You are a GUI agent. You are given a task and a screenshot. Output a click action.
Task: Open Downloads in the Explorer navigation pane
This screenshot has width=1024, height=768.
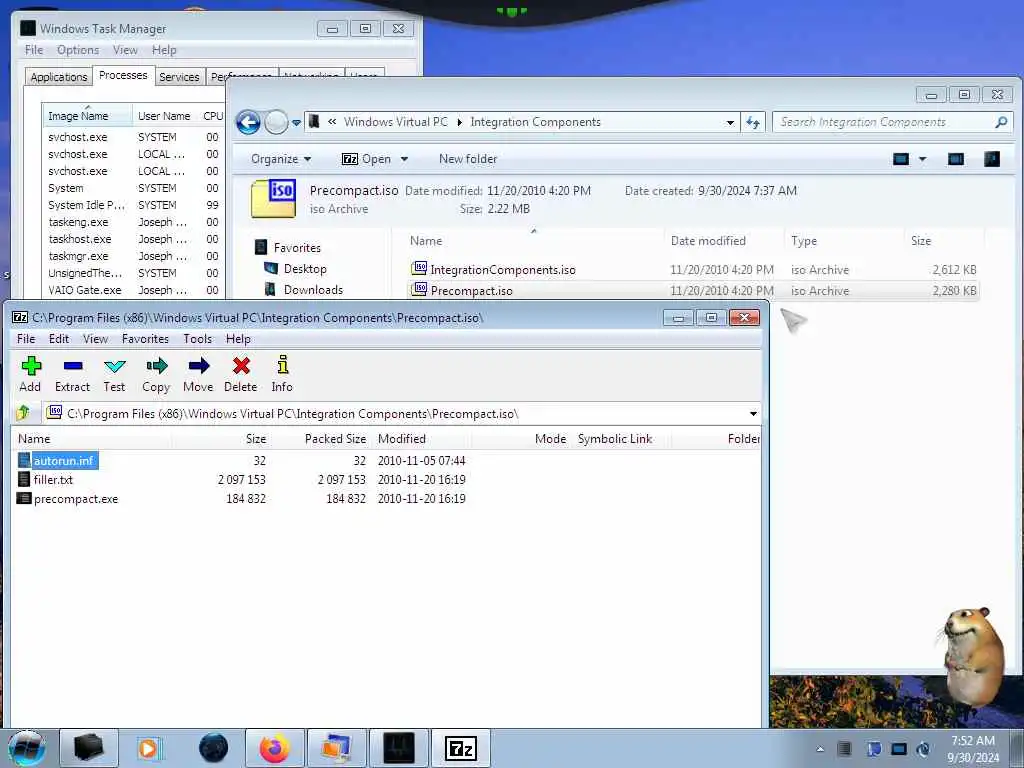click(x=313, y=289)
